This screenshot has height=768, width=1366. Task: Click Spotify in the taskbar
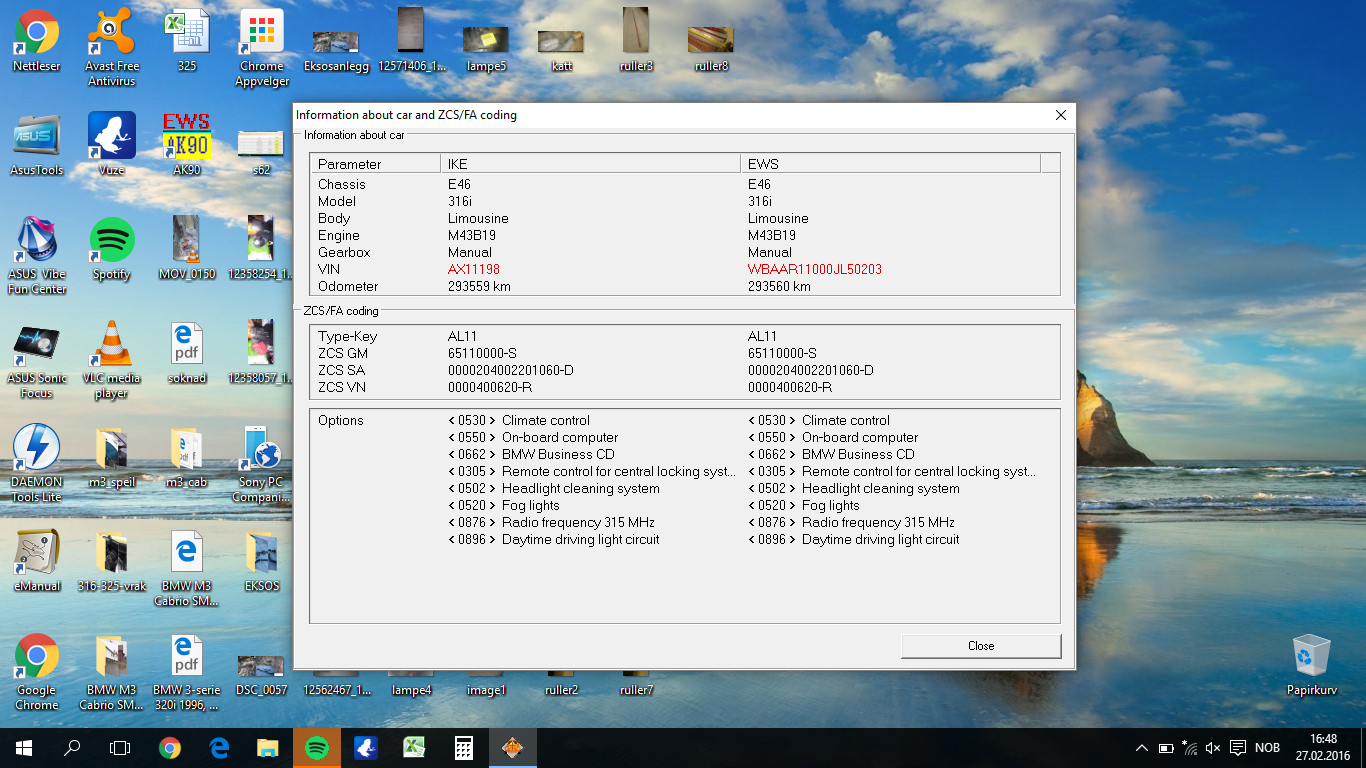click(x=317, y=747)
